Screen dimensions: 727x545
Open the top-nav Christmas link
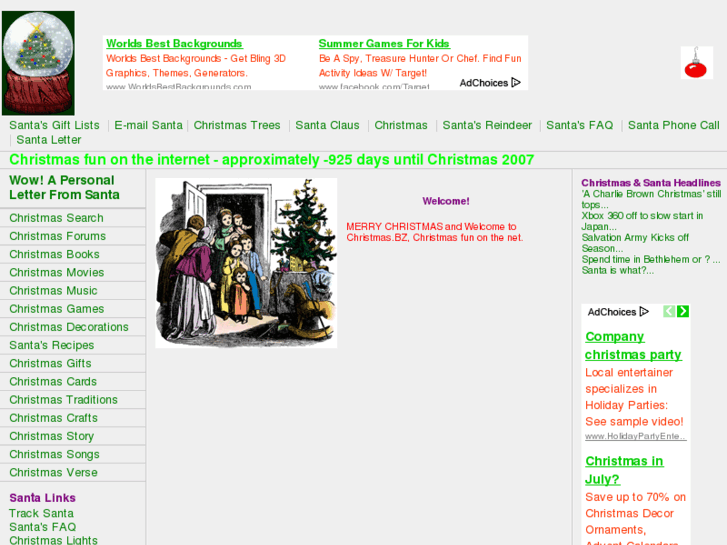(x=401, y=125)
